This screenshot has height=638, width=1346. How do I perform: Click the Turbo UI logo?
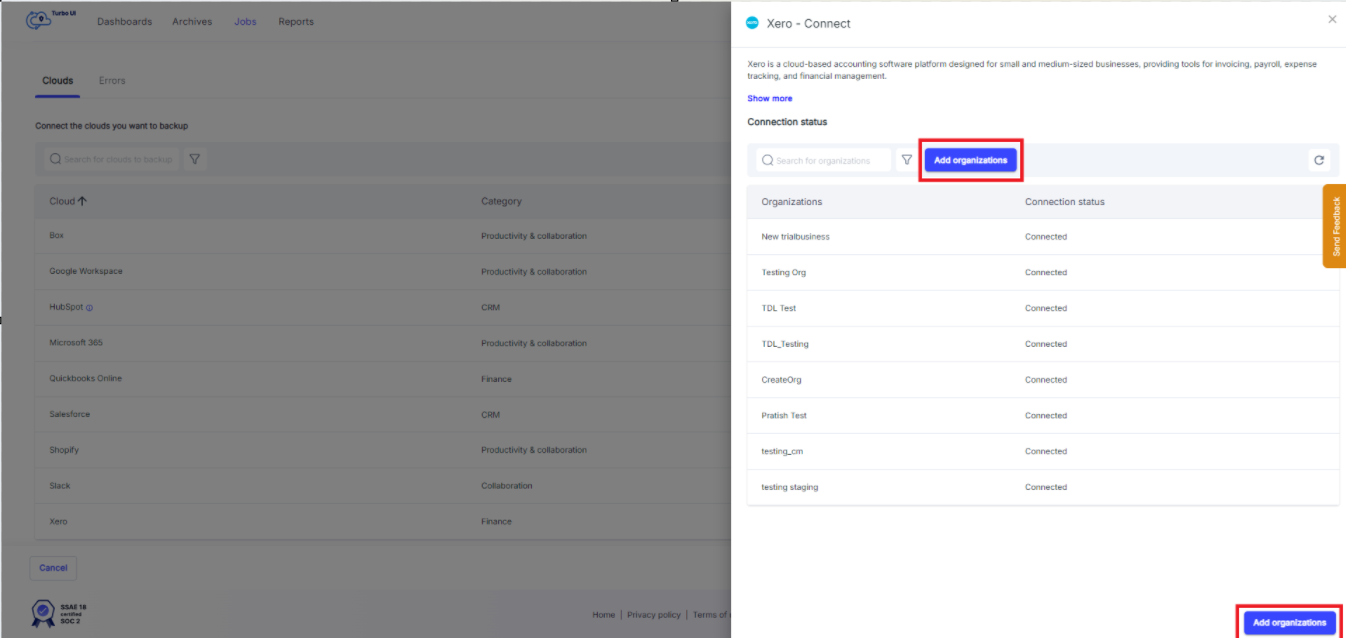(x=40, y=18)
